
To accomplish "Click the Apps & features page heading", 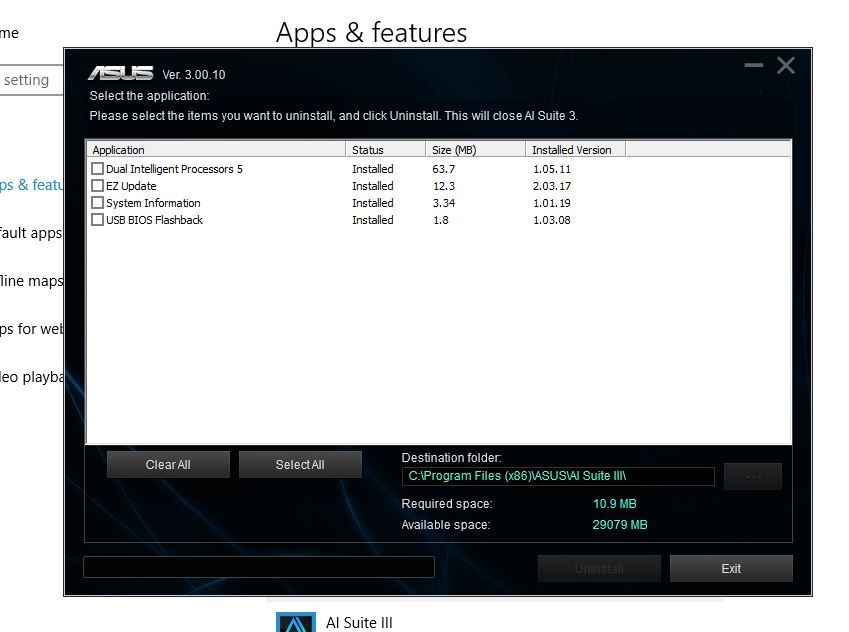I will point(371,32).
